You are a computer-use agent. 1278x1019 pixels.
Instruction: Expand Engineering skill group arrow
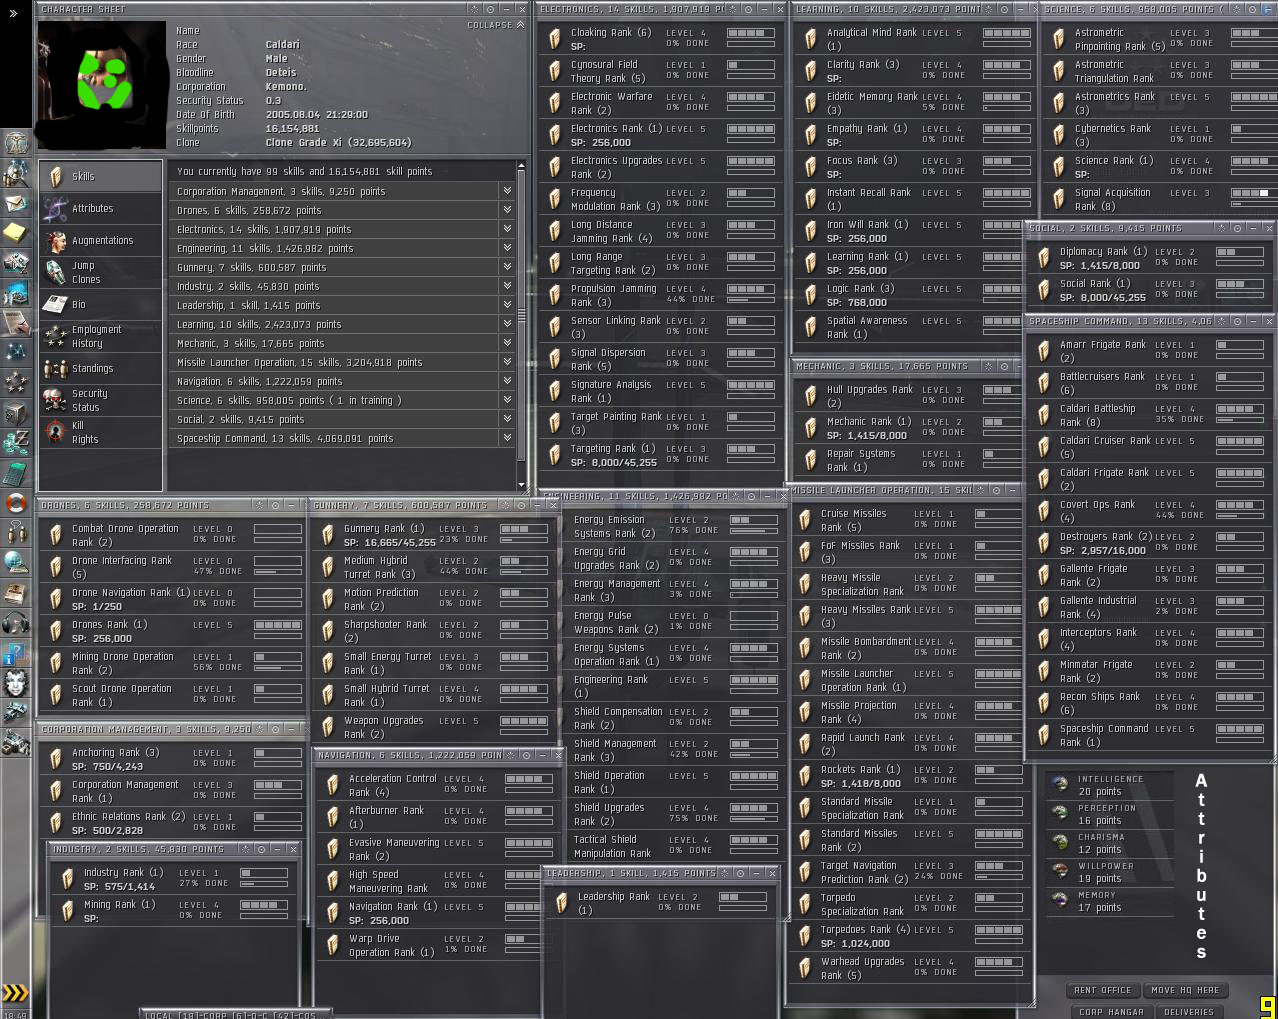click(x=508, y=248)
